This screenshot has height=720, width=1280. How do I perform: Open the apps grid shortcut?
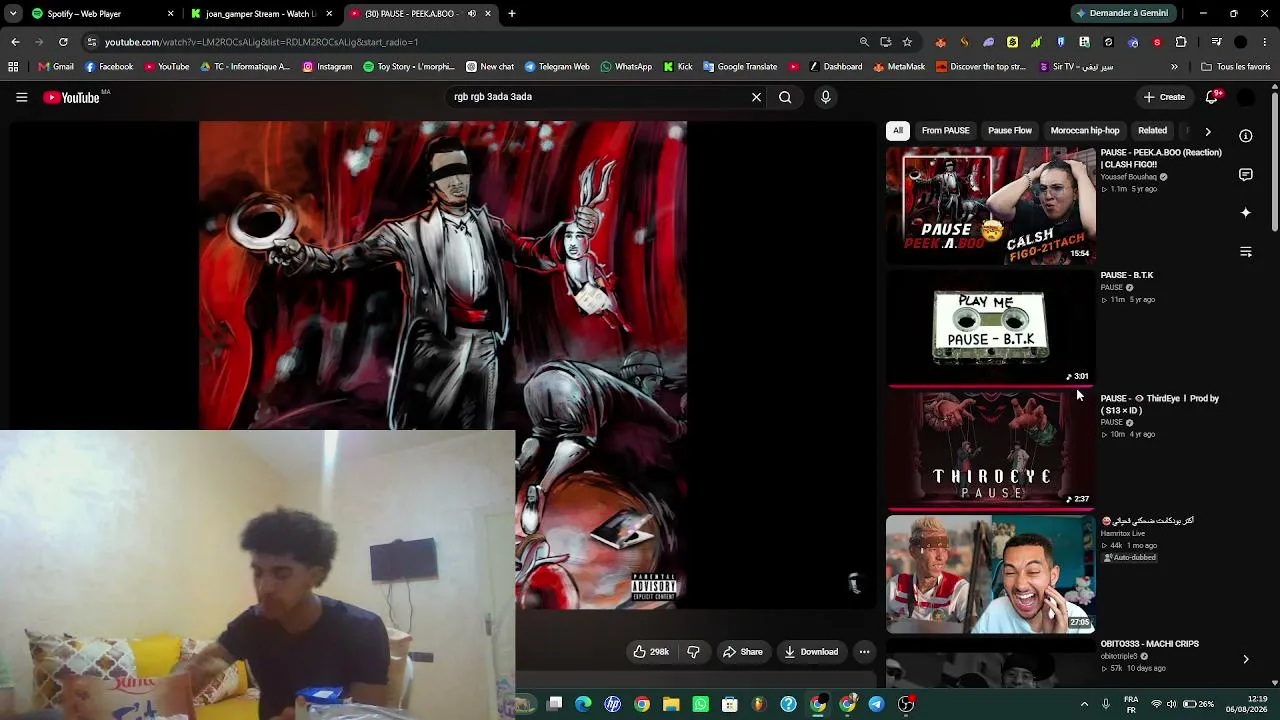[x=13, y=67]
